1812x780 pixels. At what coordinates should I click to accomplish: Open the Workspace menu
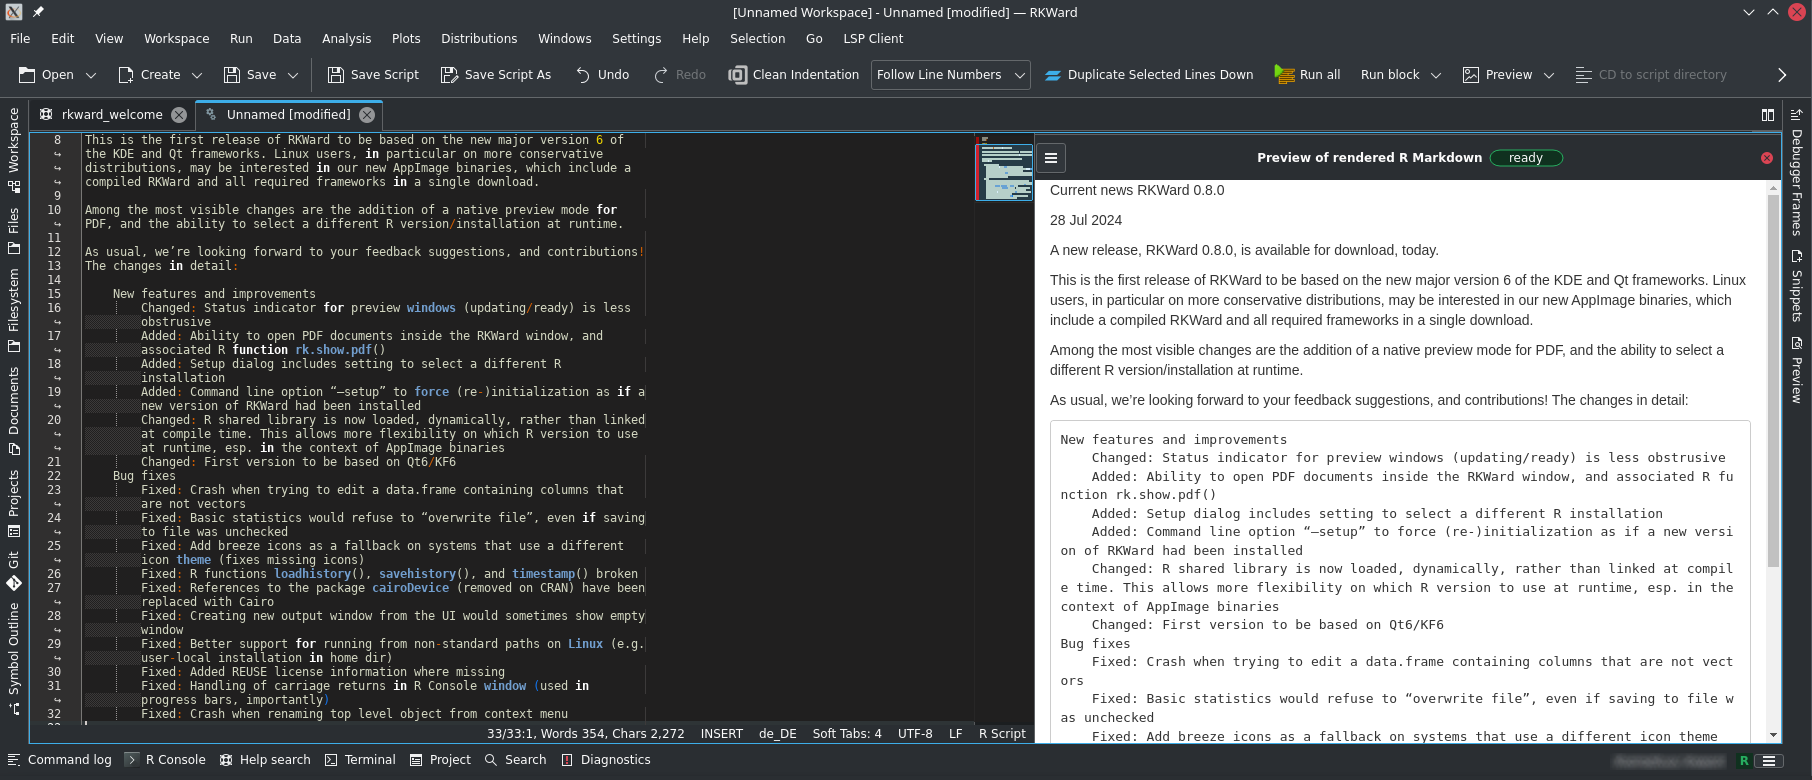click(x=177, y=39)
